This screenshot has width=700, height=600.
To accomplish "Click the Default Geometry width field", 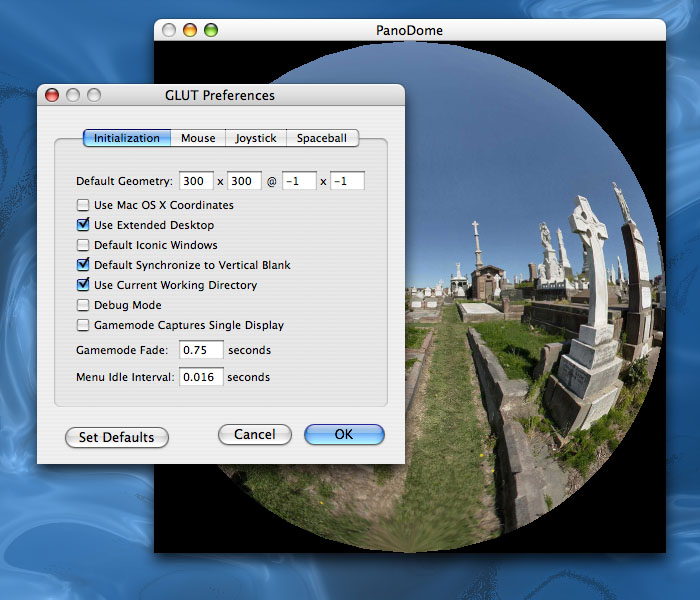I will (x=196, y=181).
